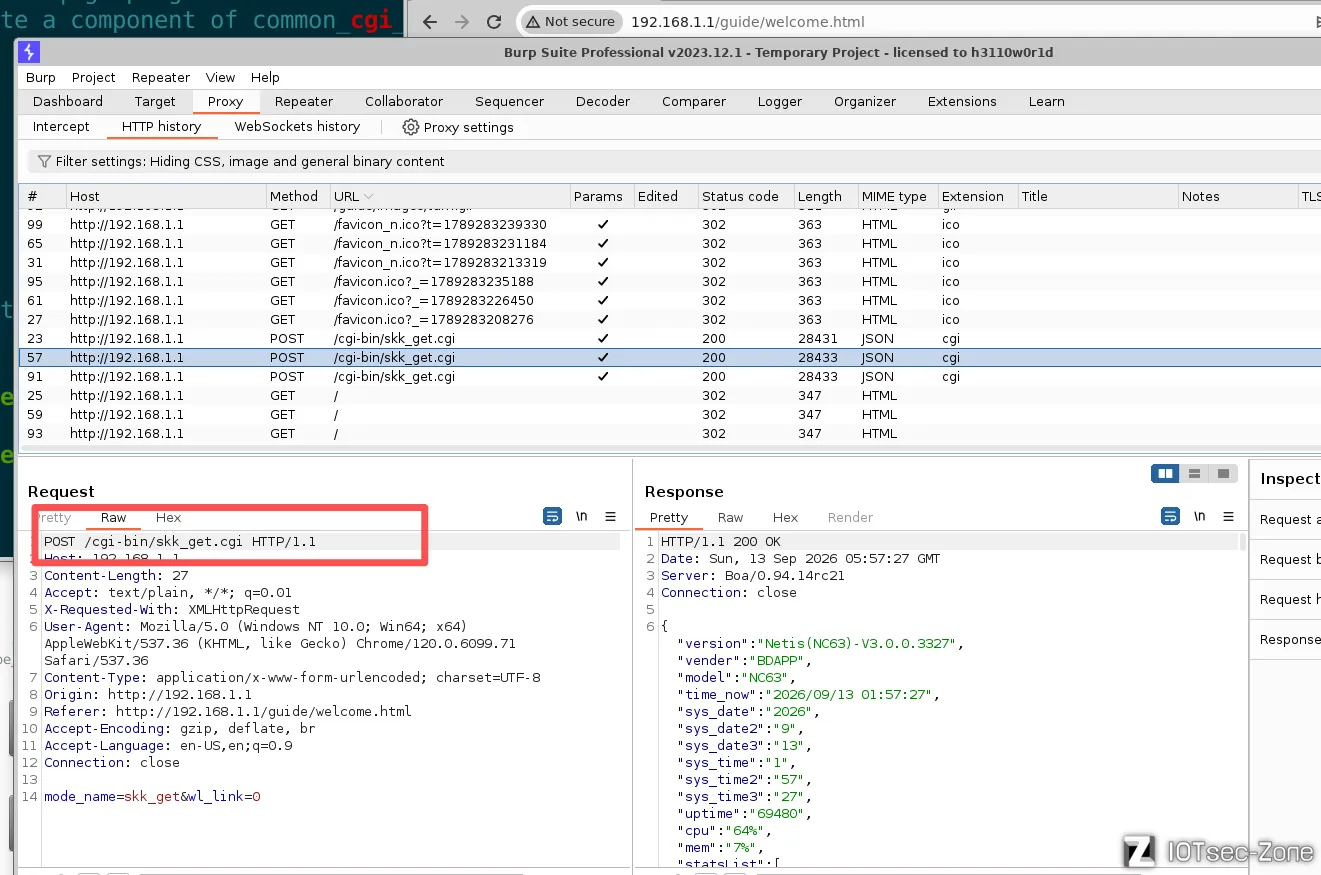
Task: Open the Response editor hamburger menu
Action: 1229,517
